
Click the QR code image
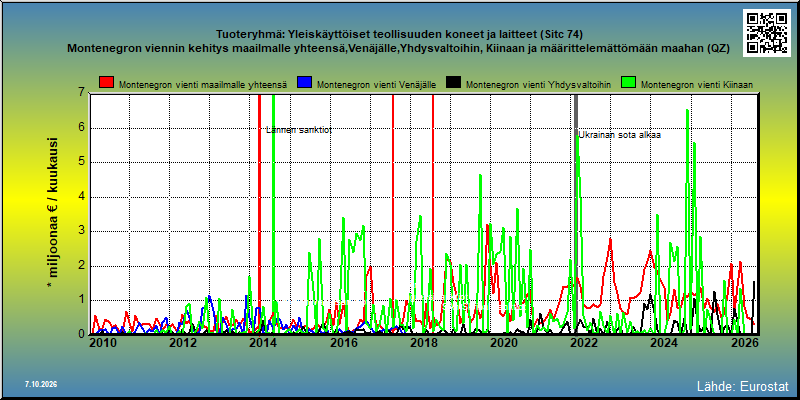(x=768, y=32)
